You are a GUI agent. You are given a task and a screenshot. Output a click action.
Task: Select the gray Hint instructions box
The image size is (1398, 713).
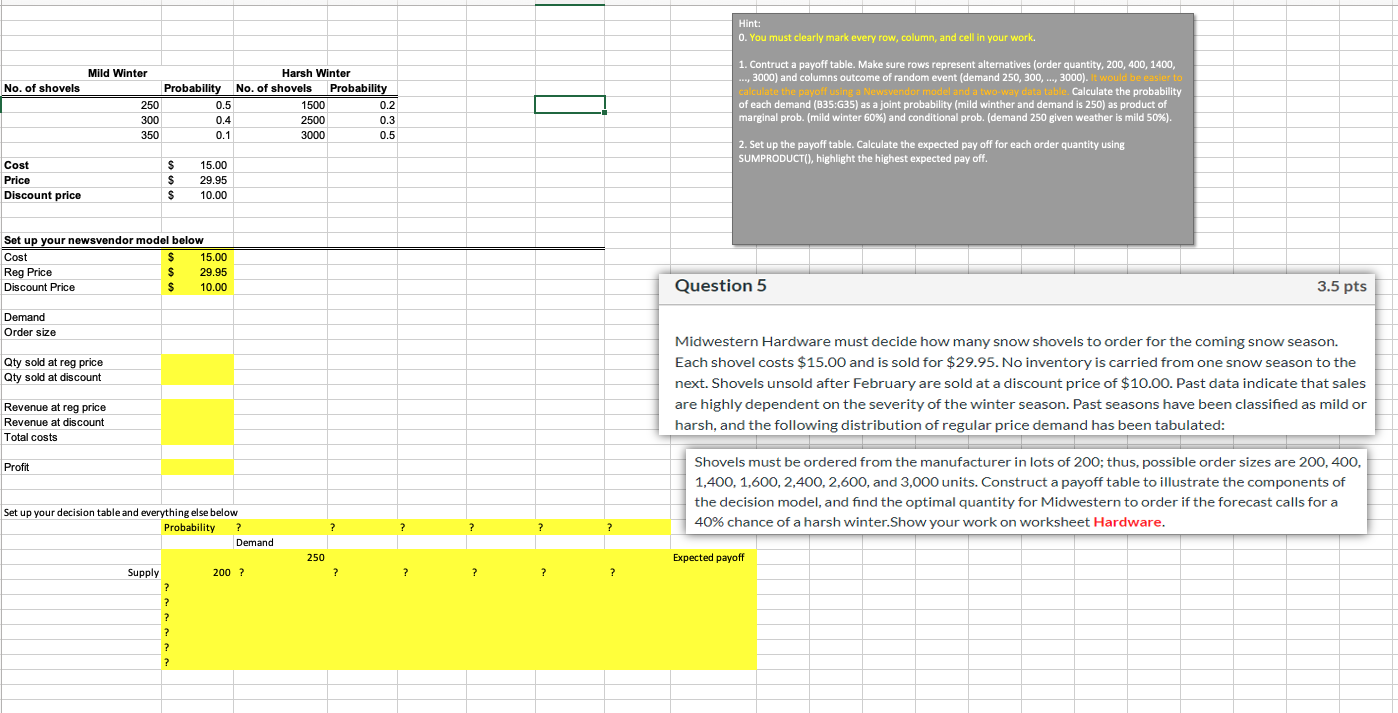pos(962,128)
